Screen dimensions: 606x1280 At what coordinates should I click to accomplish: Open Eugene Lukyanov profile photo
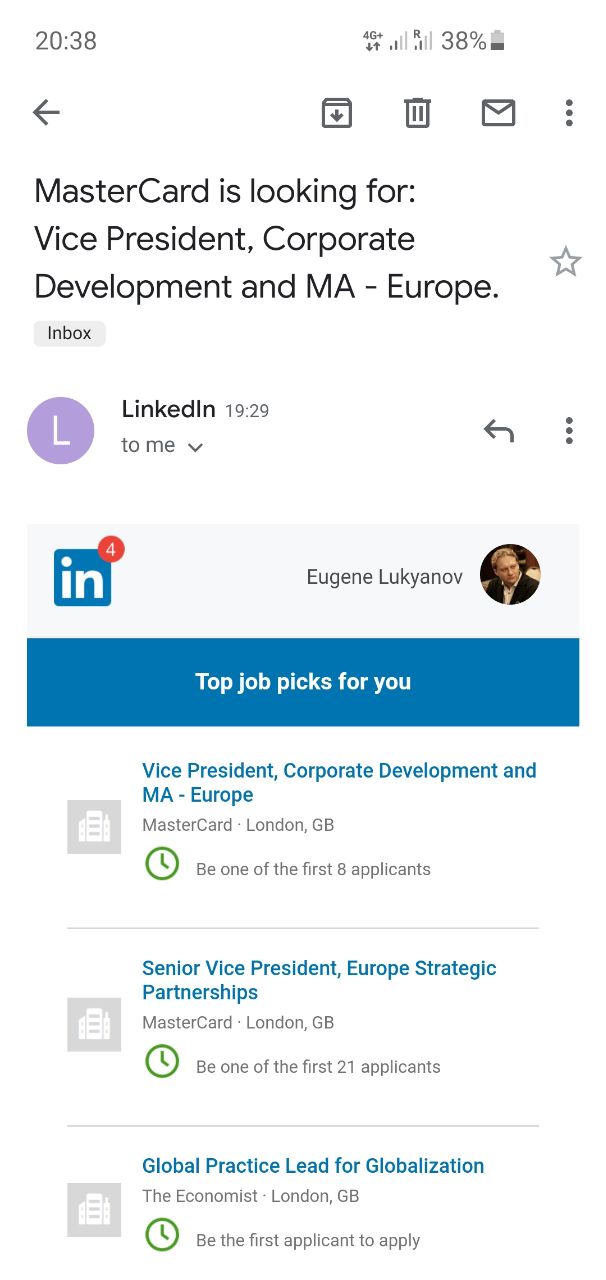[510, 576]
